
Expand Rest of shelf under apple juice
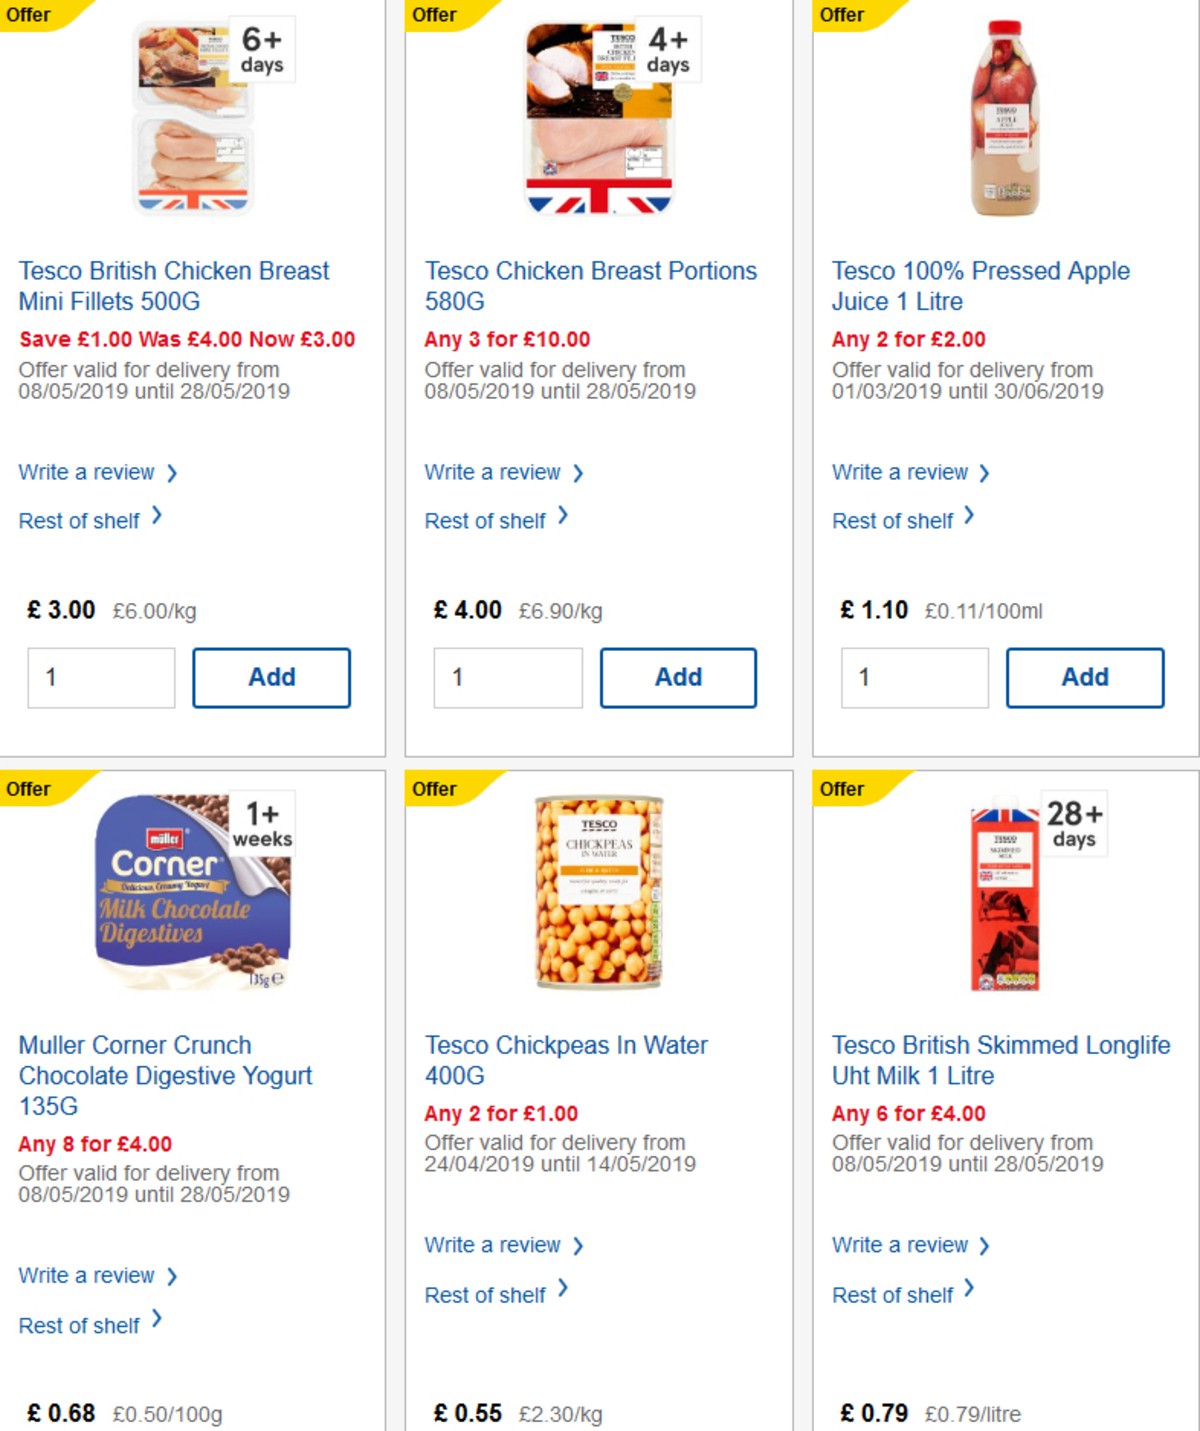895,520
